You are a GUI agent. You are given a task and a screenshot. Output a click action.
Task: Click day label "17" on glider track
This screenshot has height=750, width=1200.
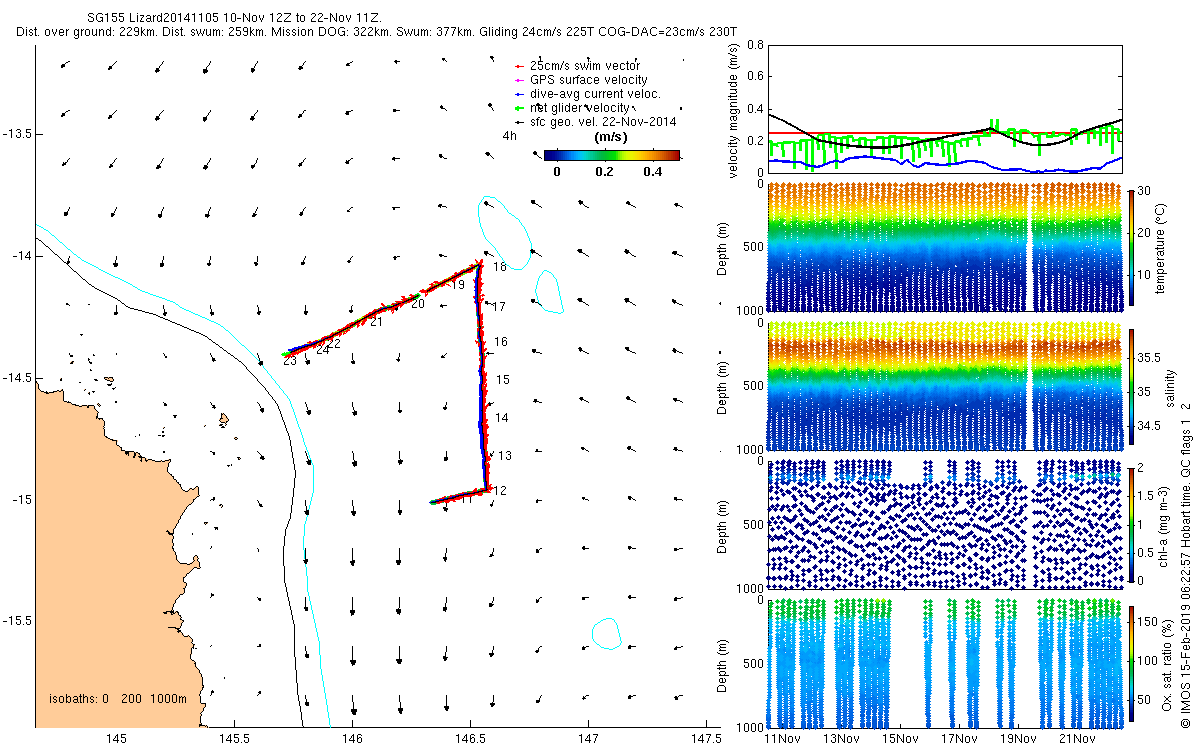tap(499, 305)
